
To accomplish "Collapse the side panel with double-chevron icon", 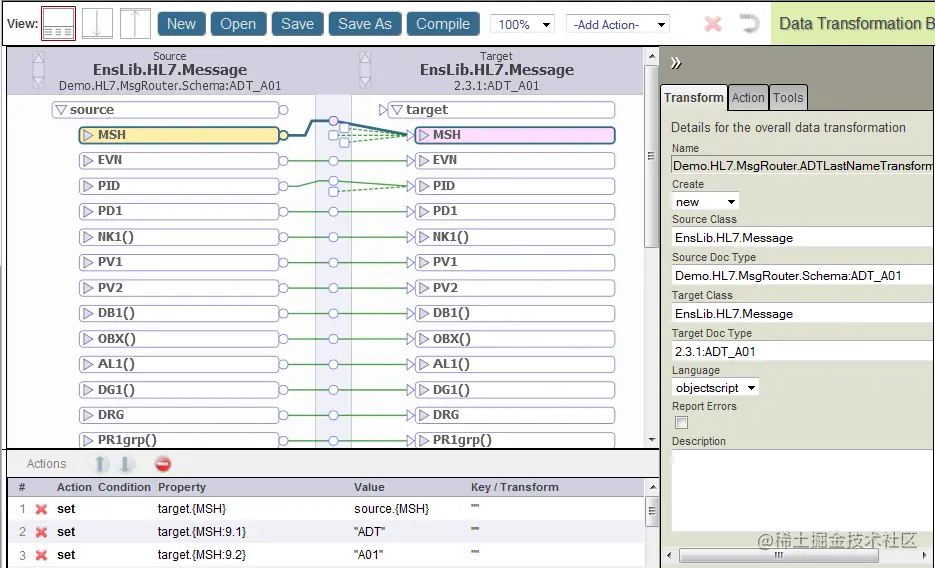I will pos(676,63).
